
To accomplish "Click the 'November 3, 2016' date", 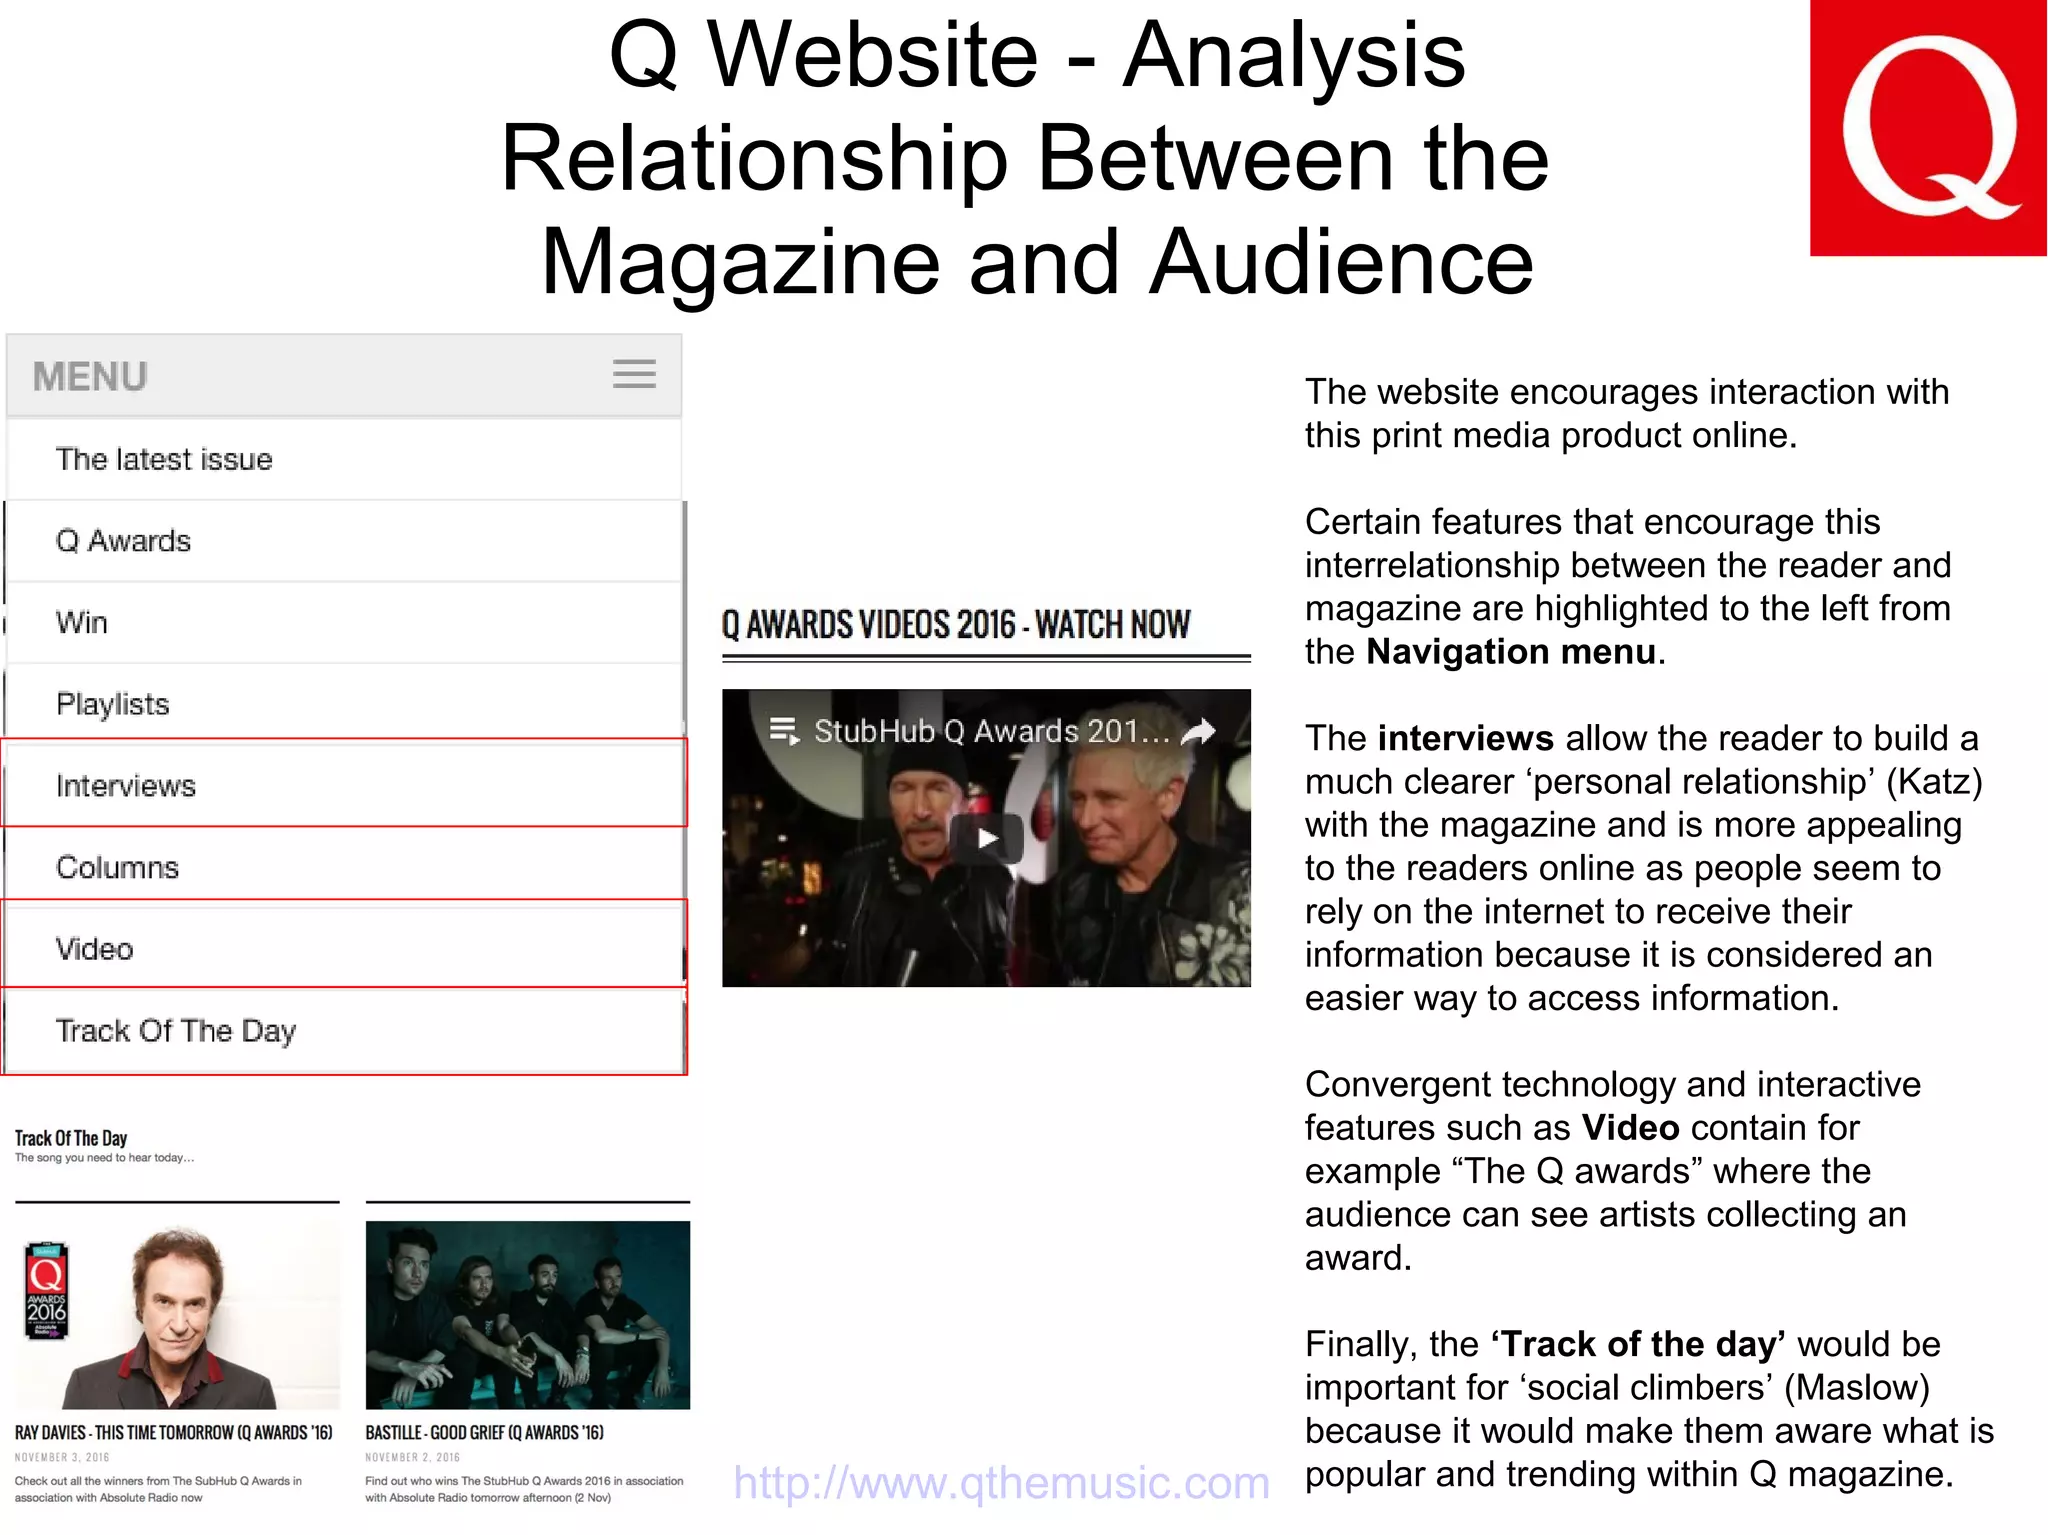I will pos(62,1457).
